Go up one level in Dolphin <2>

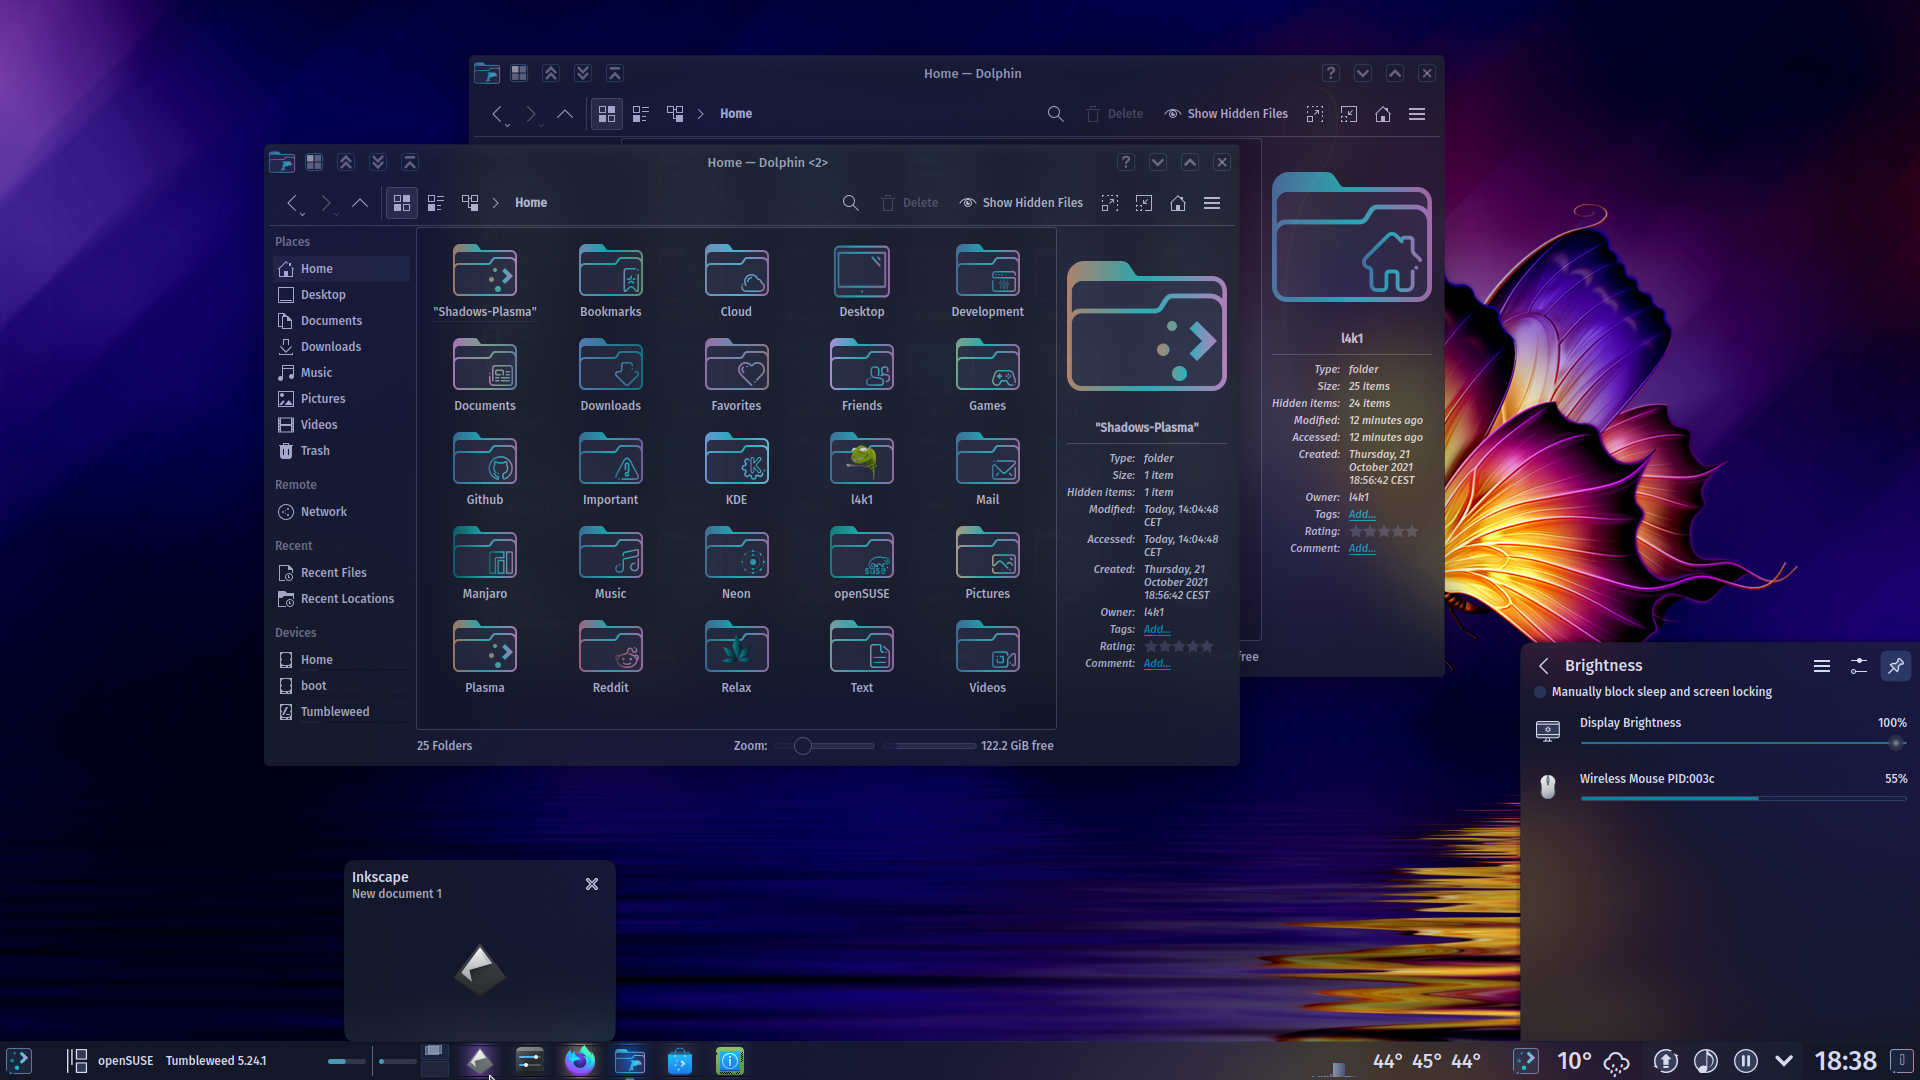coord(360,203)
